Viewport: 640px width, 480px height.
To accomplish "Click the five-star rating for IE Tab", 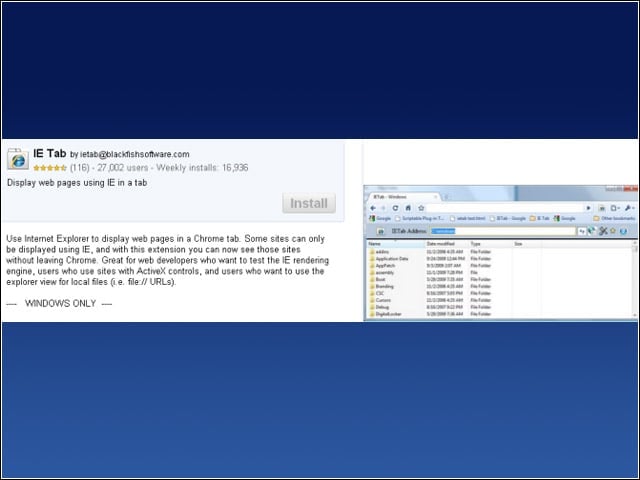I will tap(50, 168).
